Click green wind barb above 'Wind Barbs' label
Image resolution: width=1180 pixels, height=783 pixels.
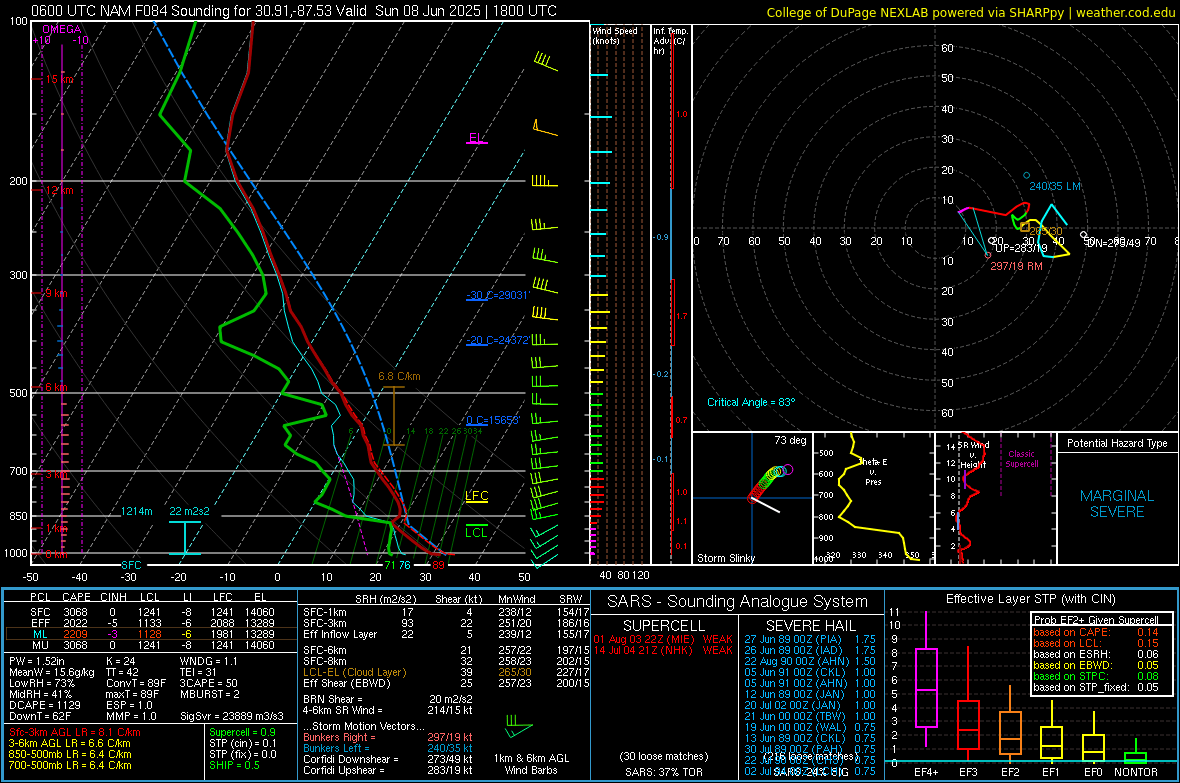pos(519,727)
